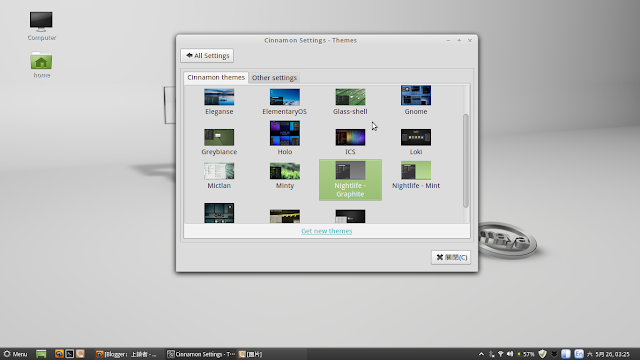
Task: Click the black double-chevron tray icon
Action: [x=554, y=354]
